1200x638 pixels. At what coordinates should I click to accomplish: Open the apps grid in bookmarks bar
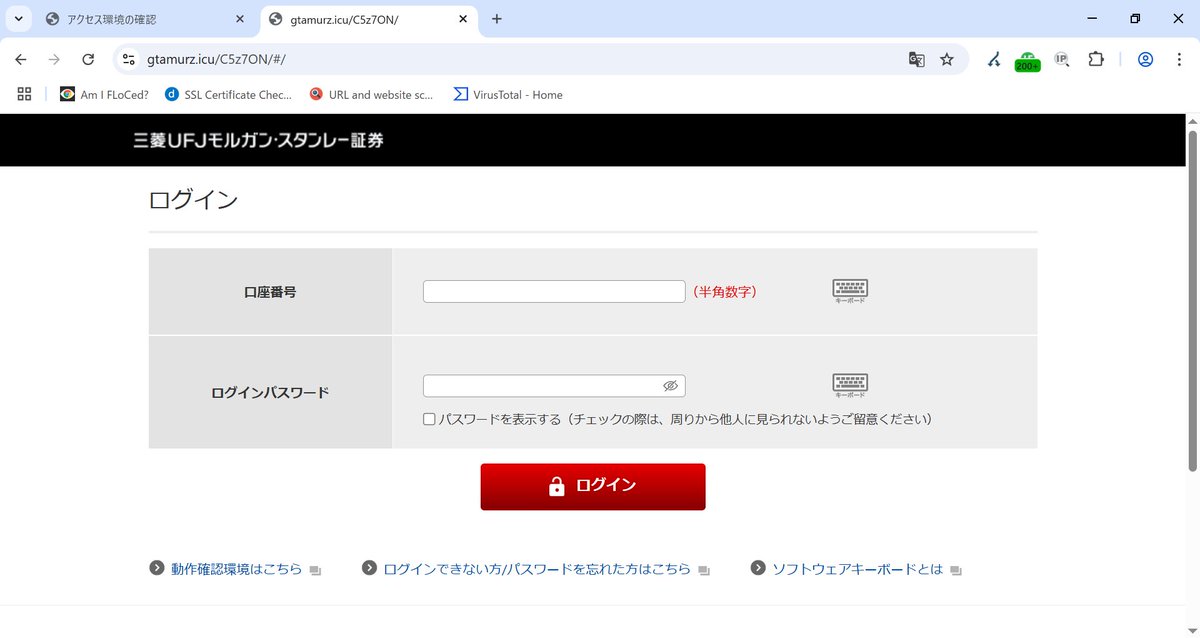(24, 94)
